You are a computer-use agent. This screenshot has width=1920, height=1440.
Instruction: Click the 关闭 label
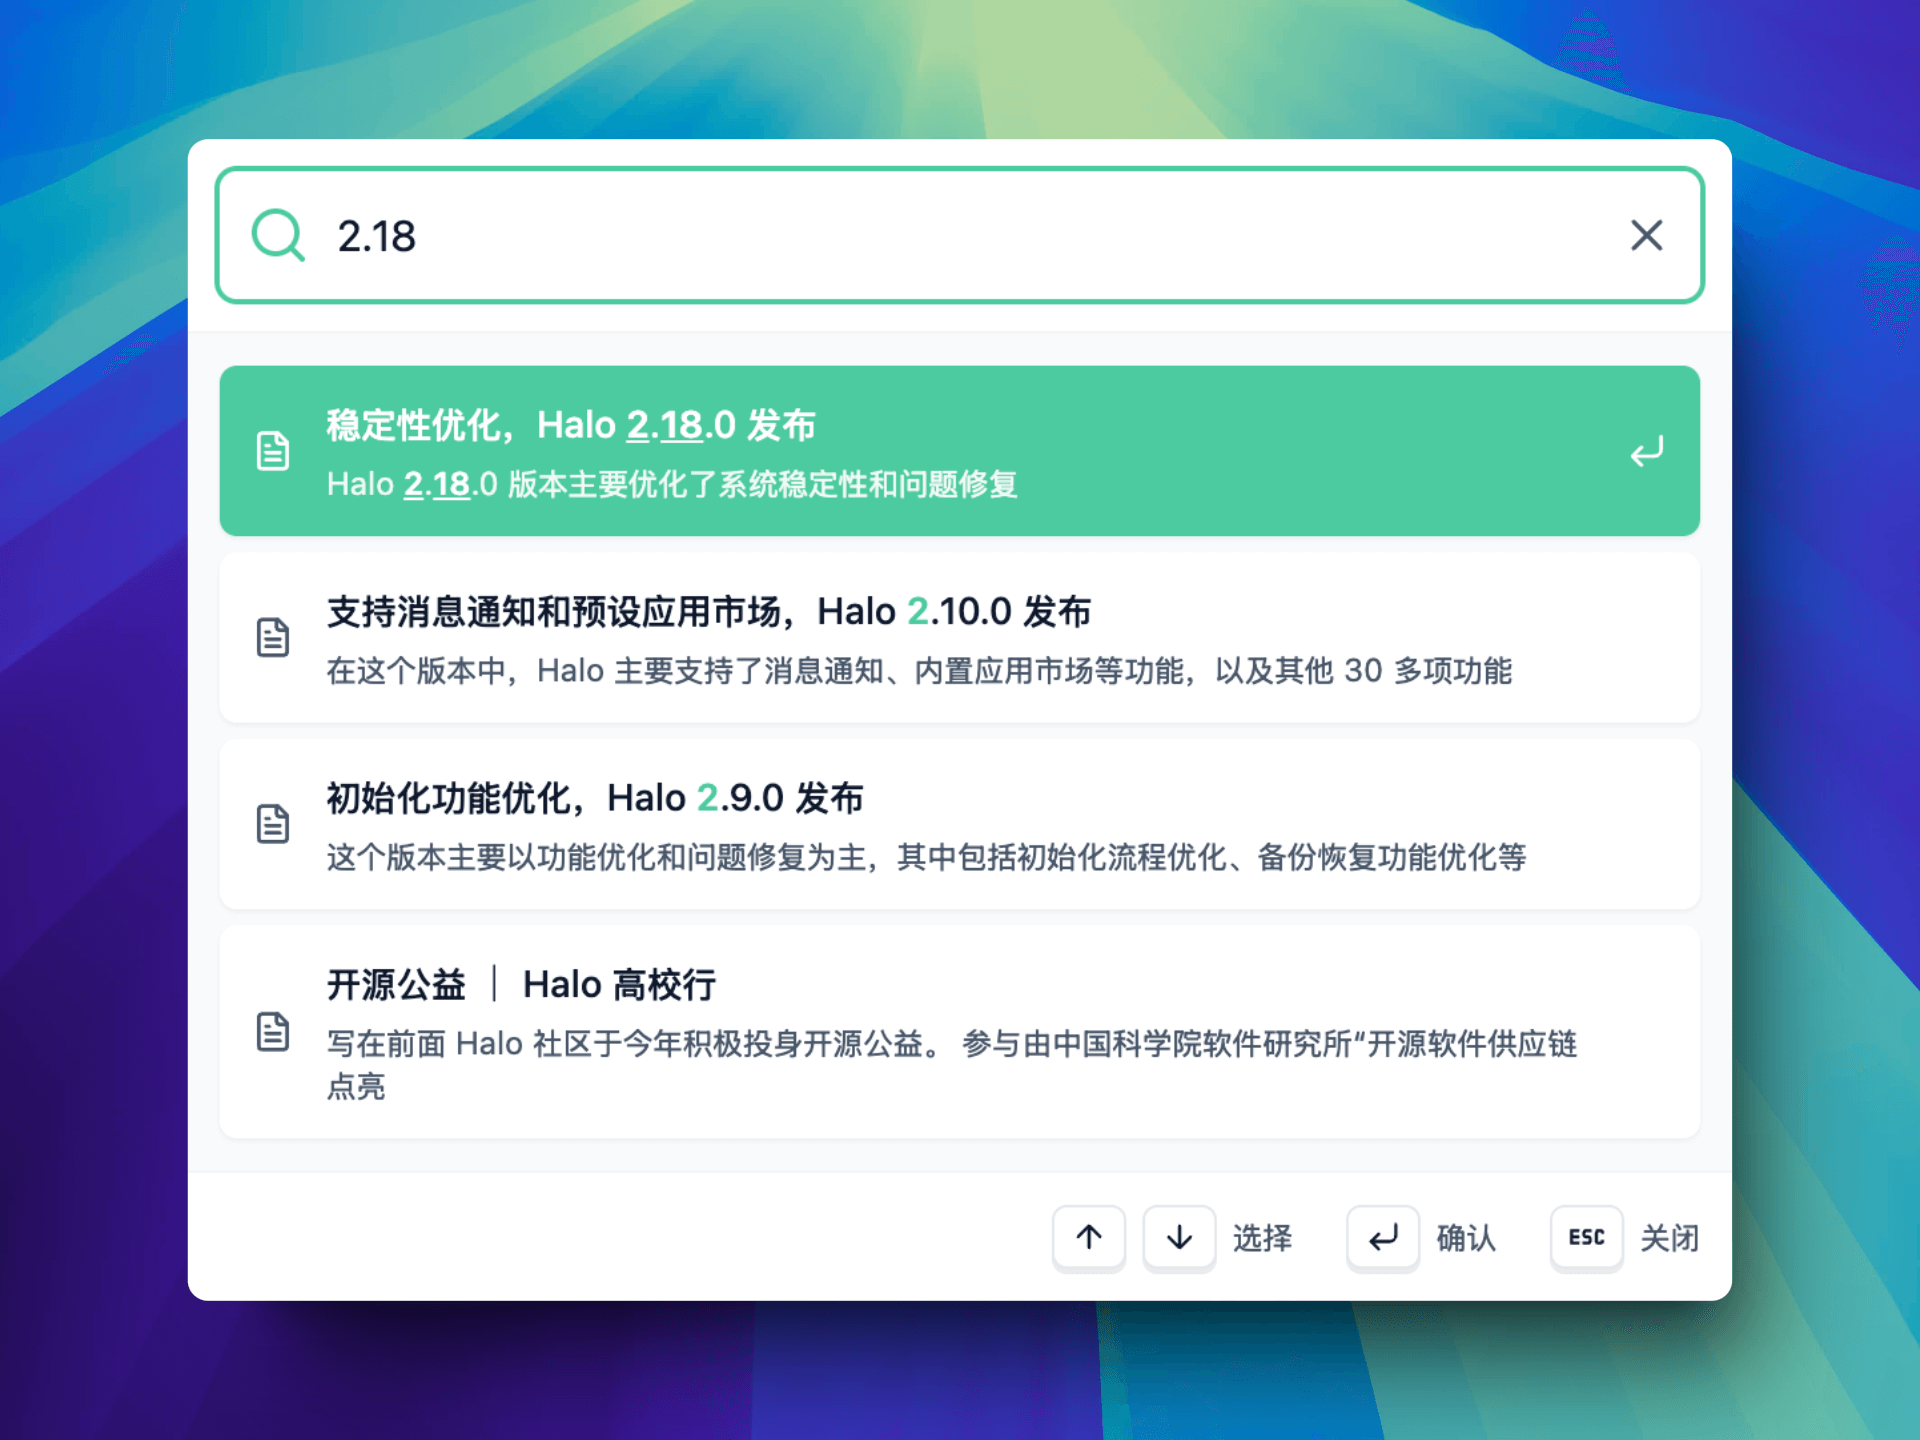click(x=1670, y=1238)
